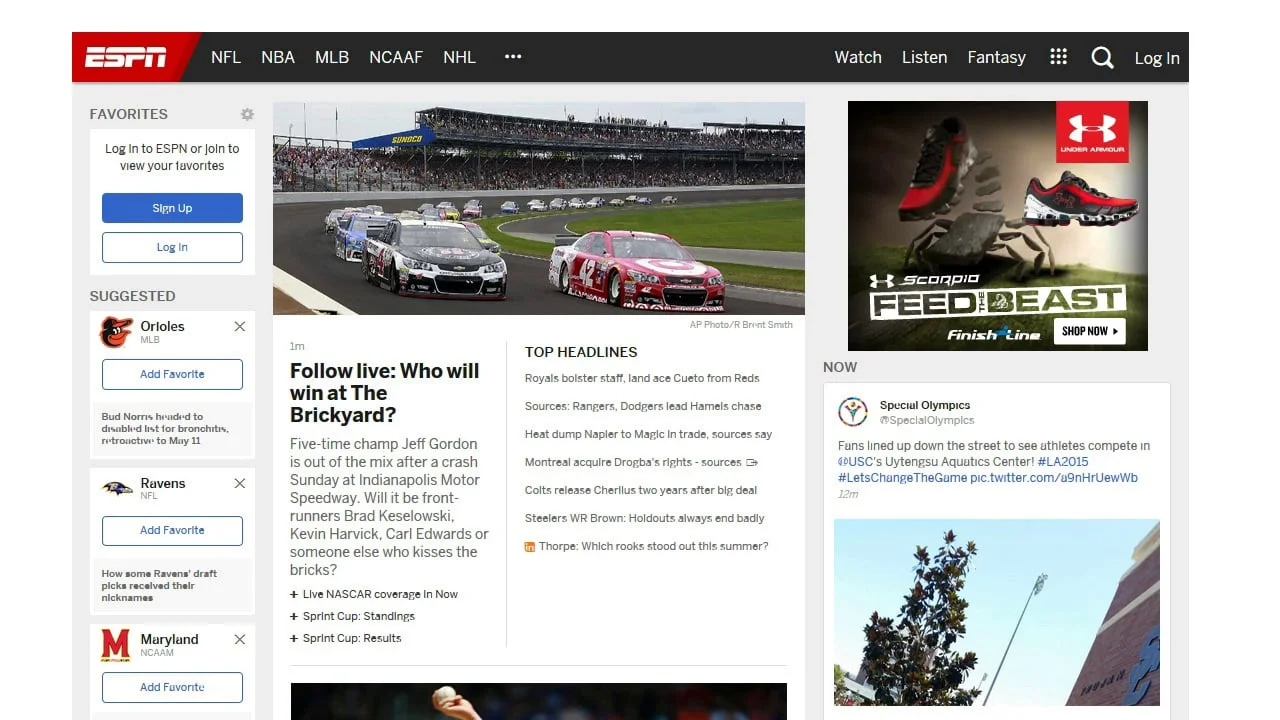Dismiss the Ravens suggestion
1280x720 pixels.
[240, 483]
